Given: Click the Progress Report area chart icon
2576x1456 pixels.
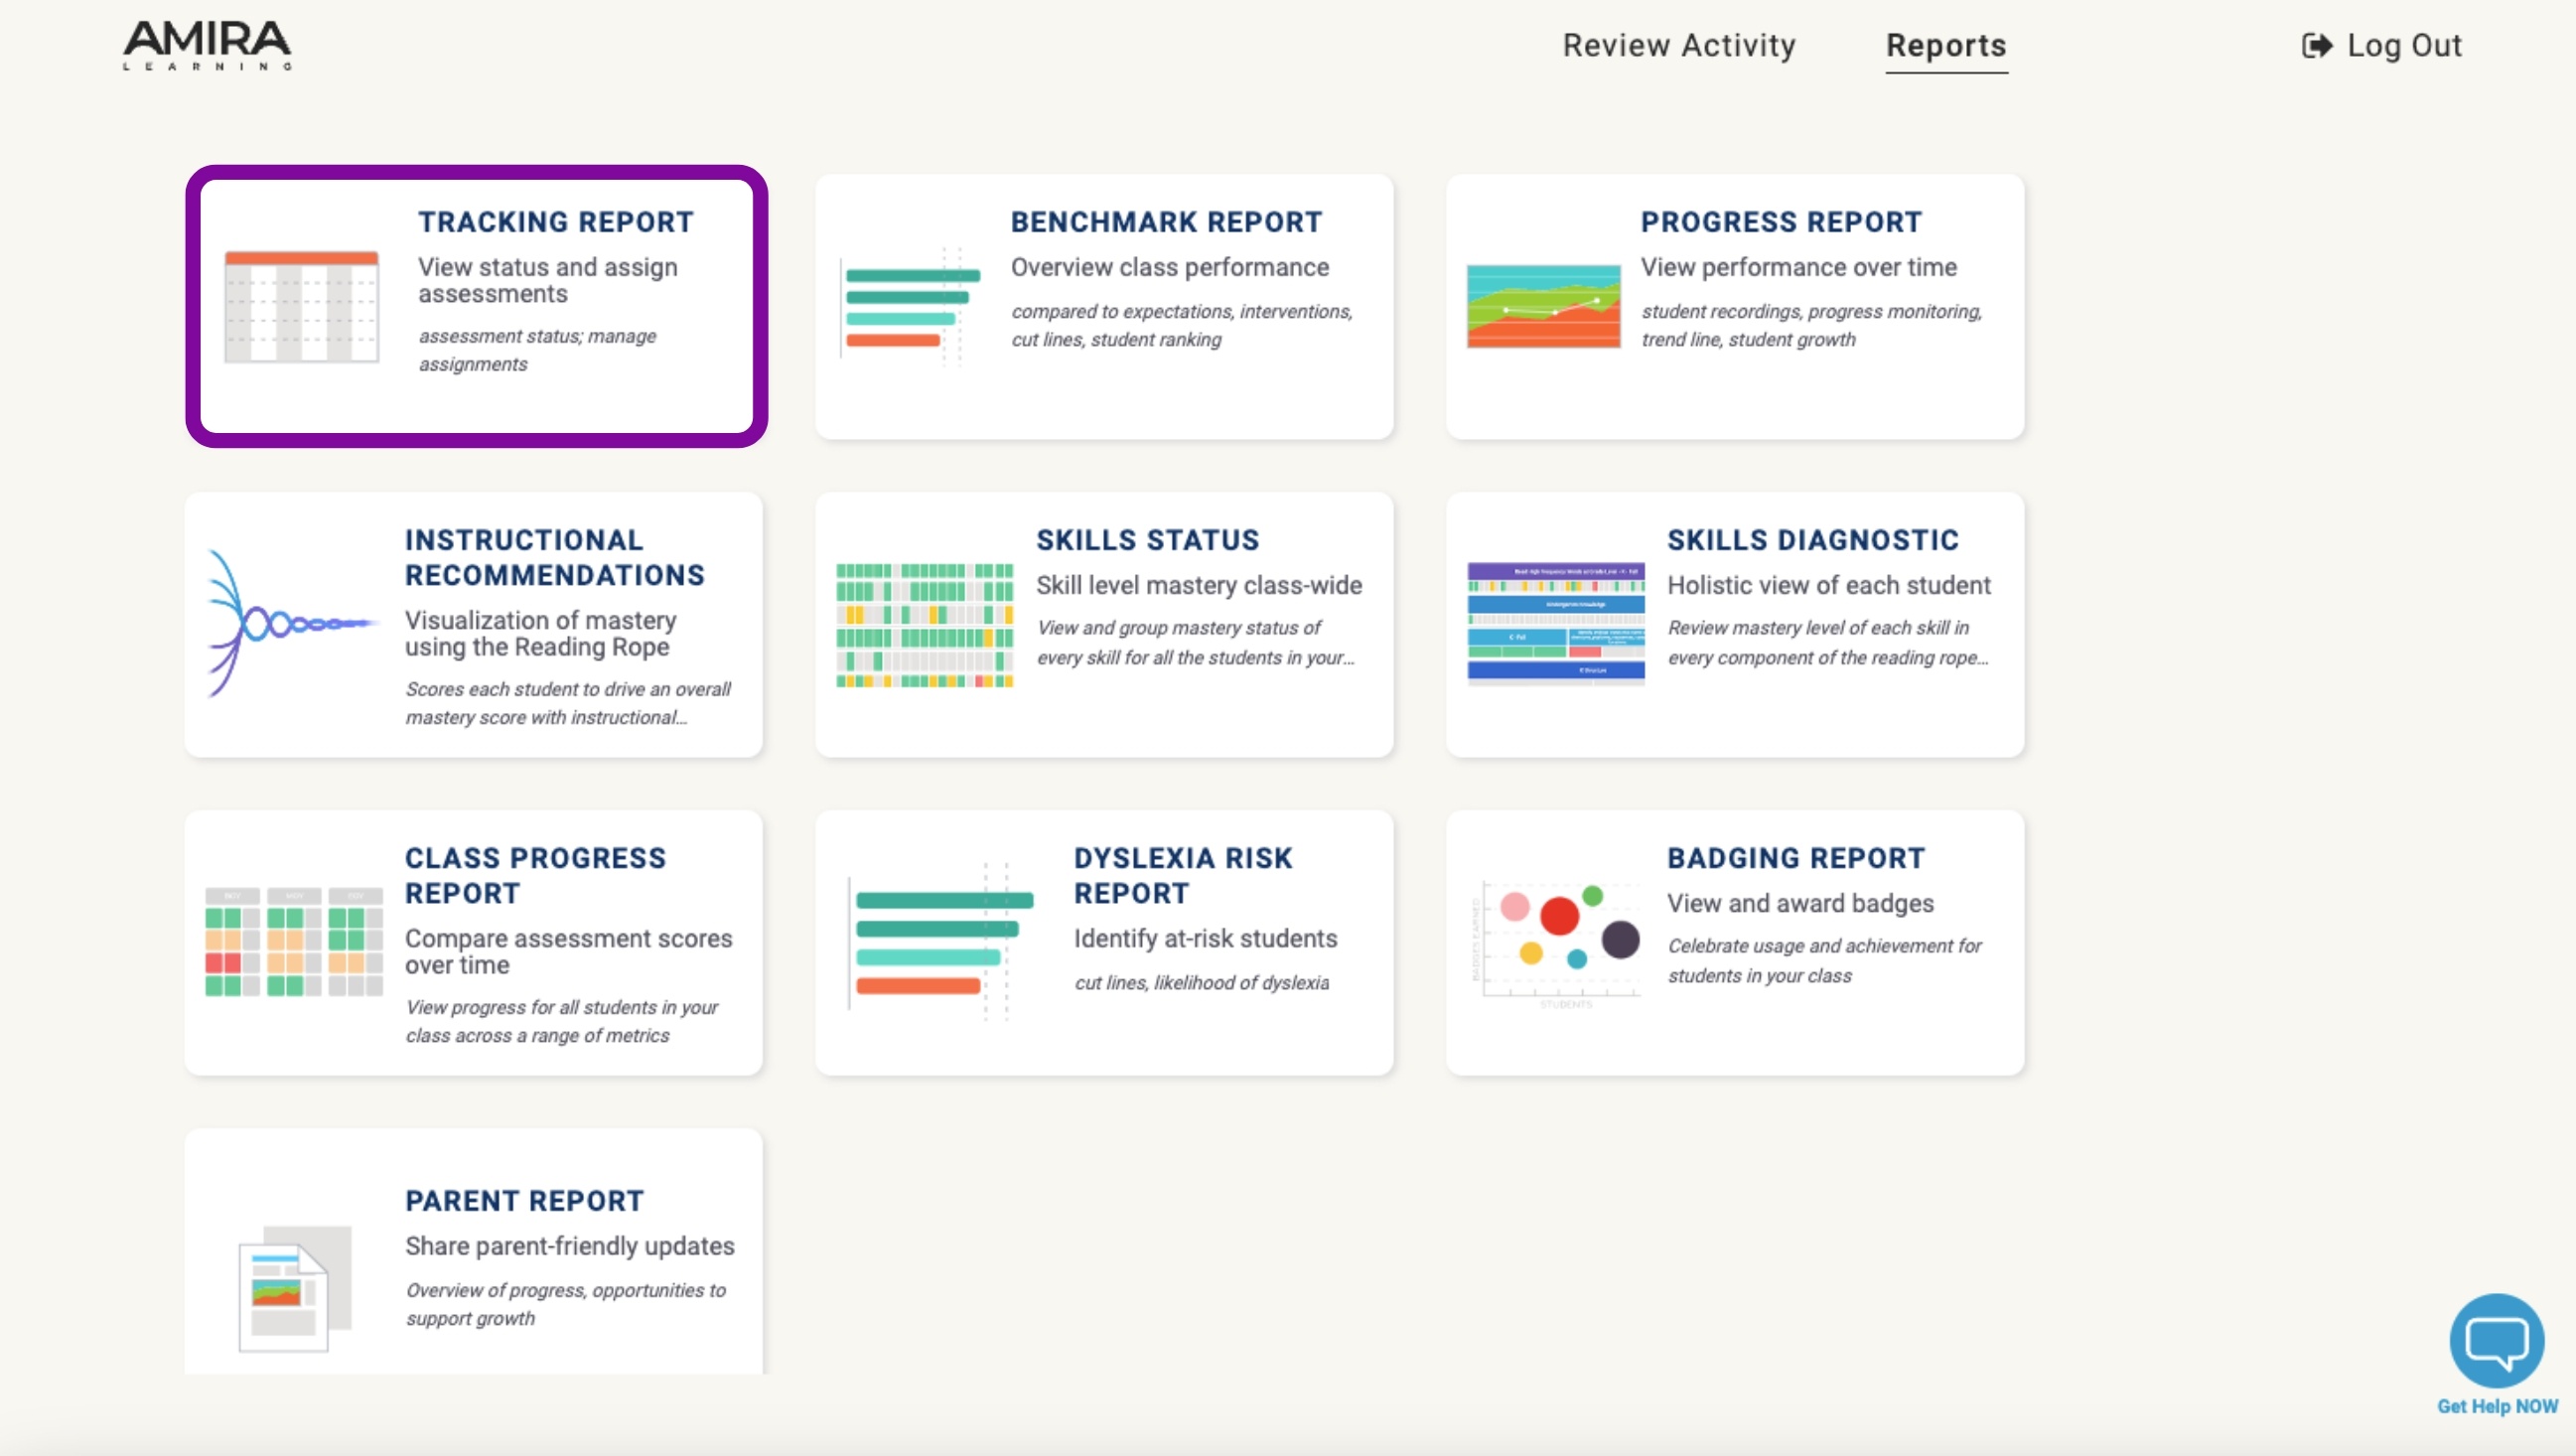Looking at the screenshot, I should tap(1543, 306).
